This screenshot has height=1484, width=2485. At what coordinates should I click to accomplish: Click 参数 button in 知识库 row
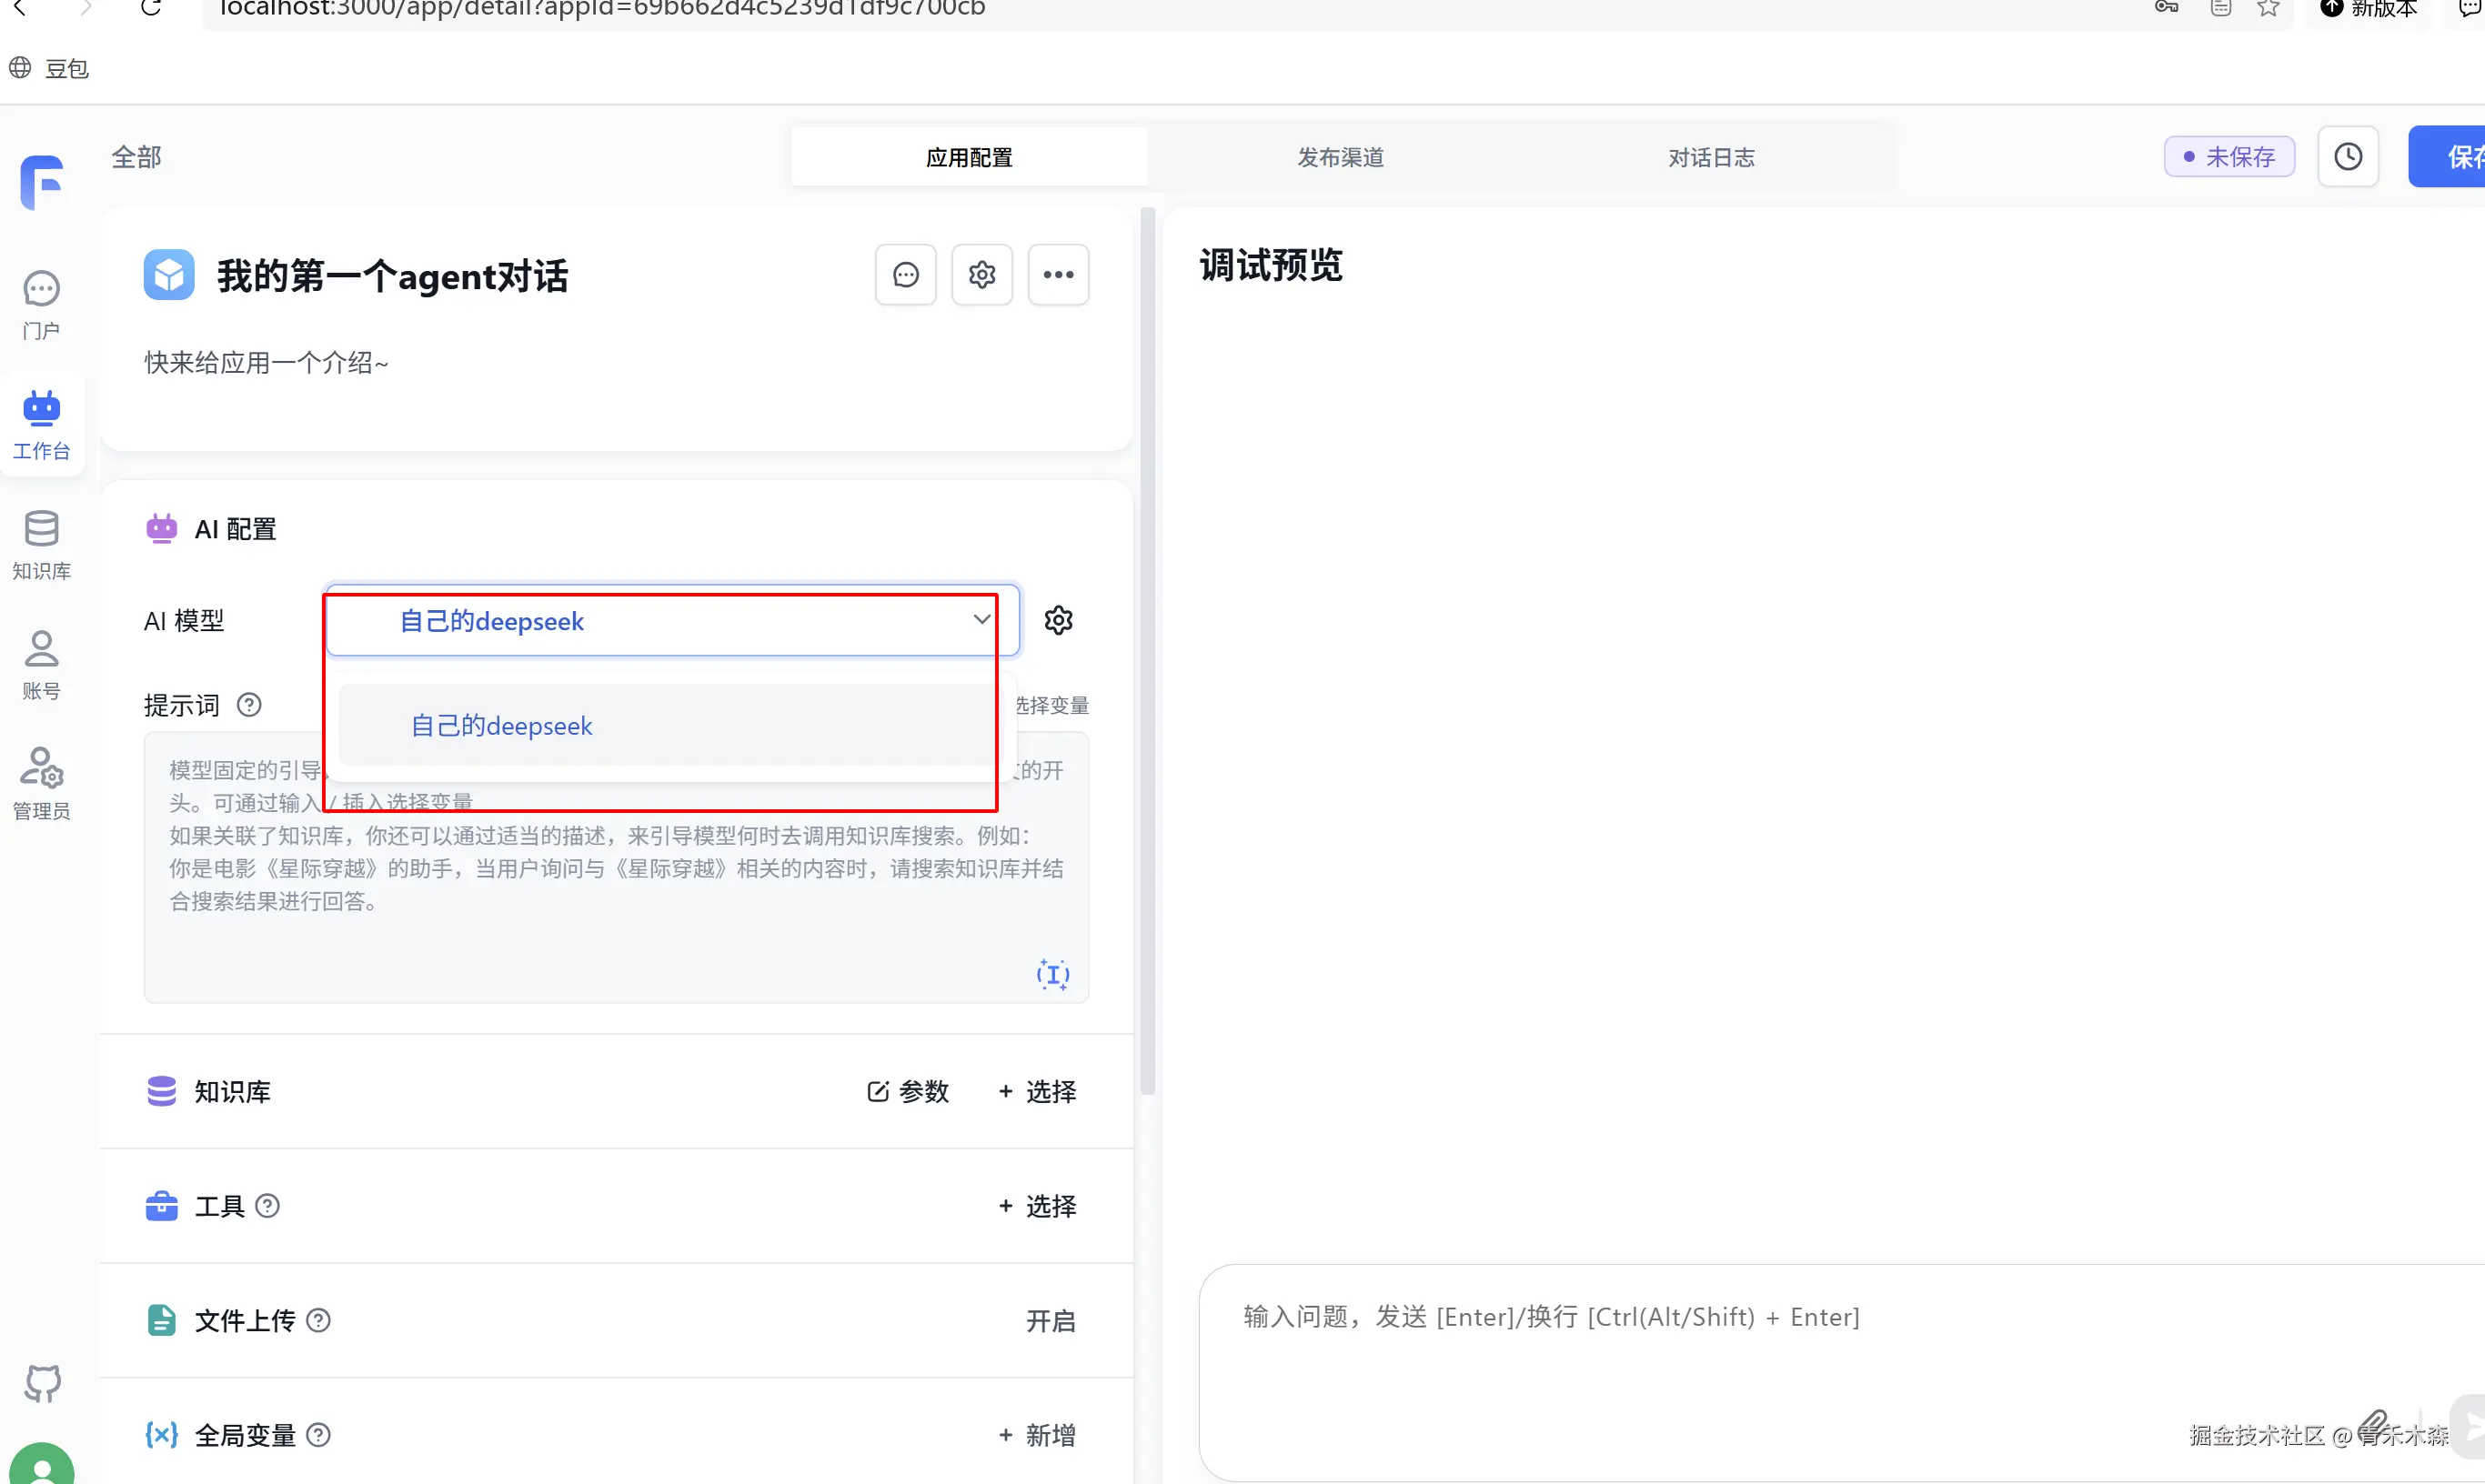908,1091
